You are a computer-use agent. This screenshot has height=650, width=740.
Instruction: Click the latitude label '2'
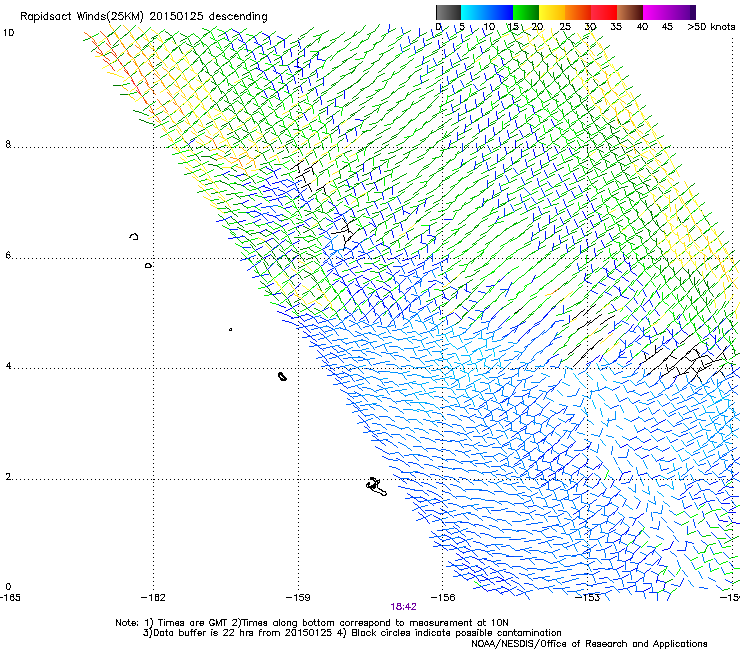[8, 477]
